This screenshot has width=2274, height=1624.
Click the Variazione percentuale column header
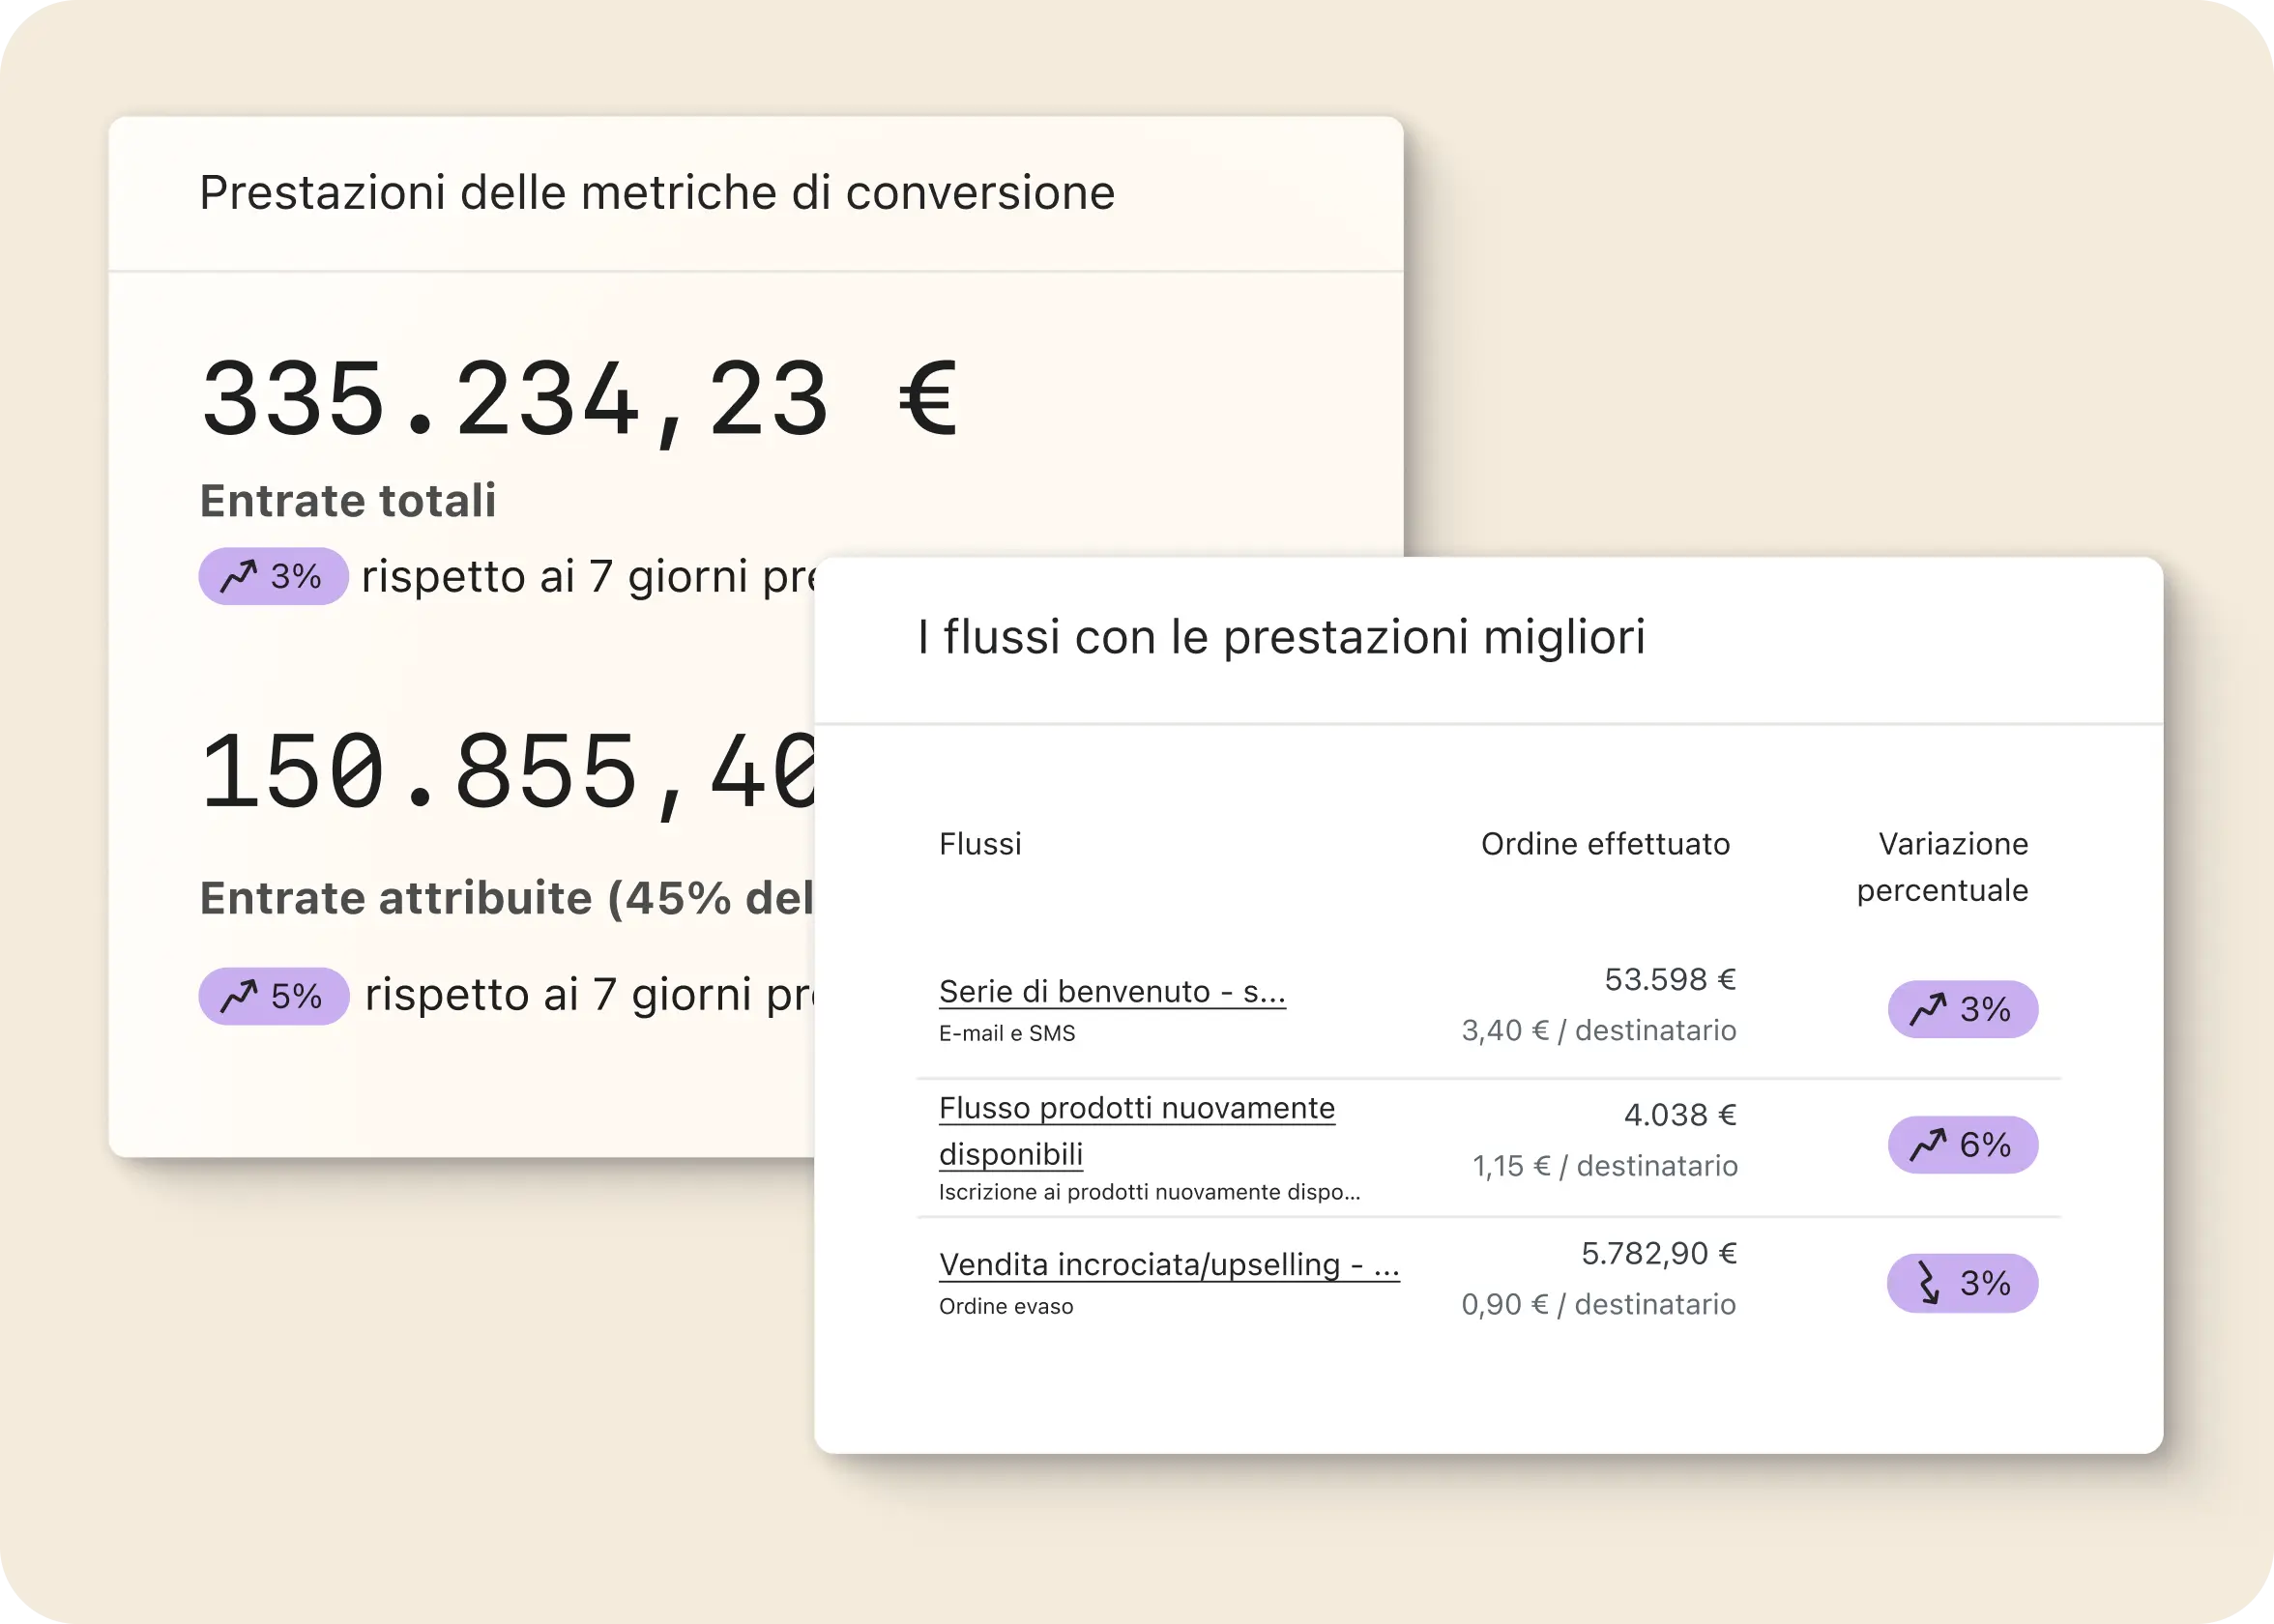click(x=1942, y=866)
